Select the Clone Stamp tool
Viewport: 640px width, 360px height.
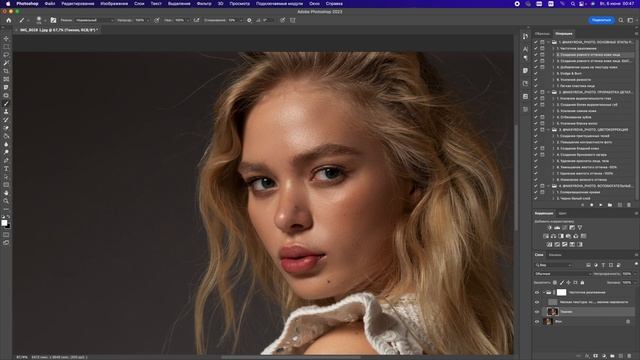pos(6,112)
